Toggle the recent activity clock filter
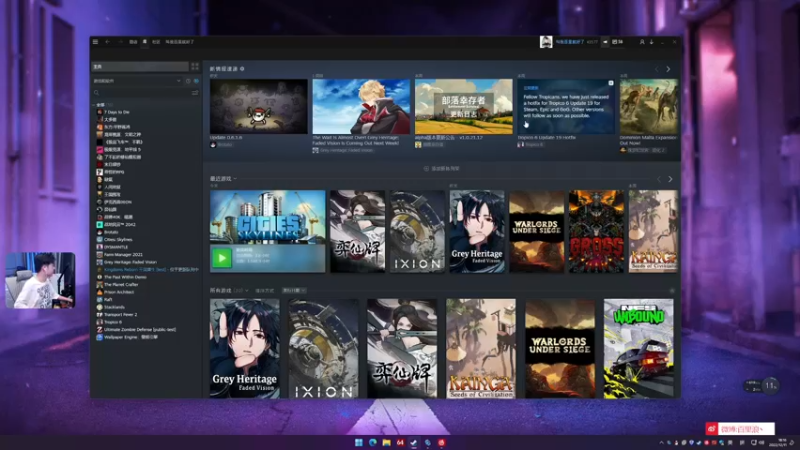 click(188, 81)
